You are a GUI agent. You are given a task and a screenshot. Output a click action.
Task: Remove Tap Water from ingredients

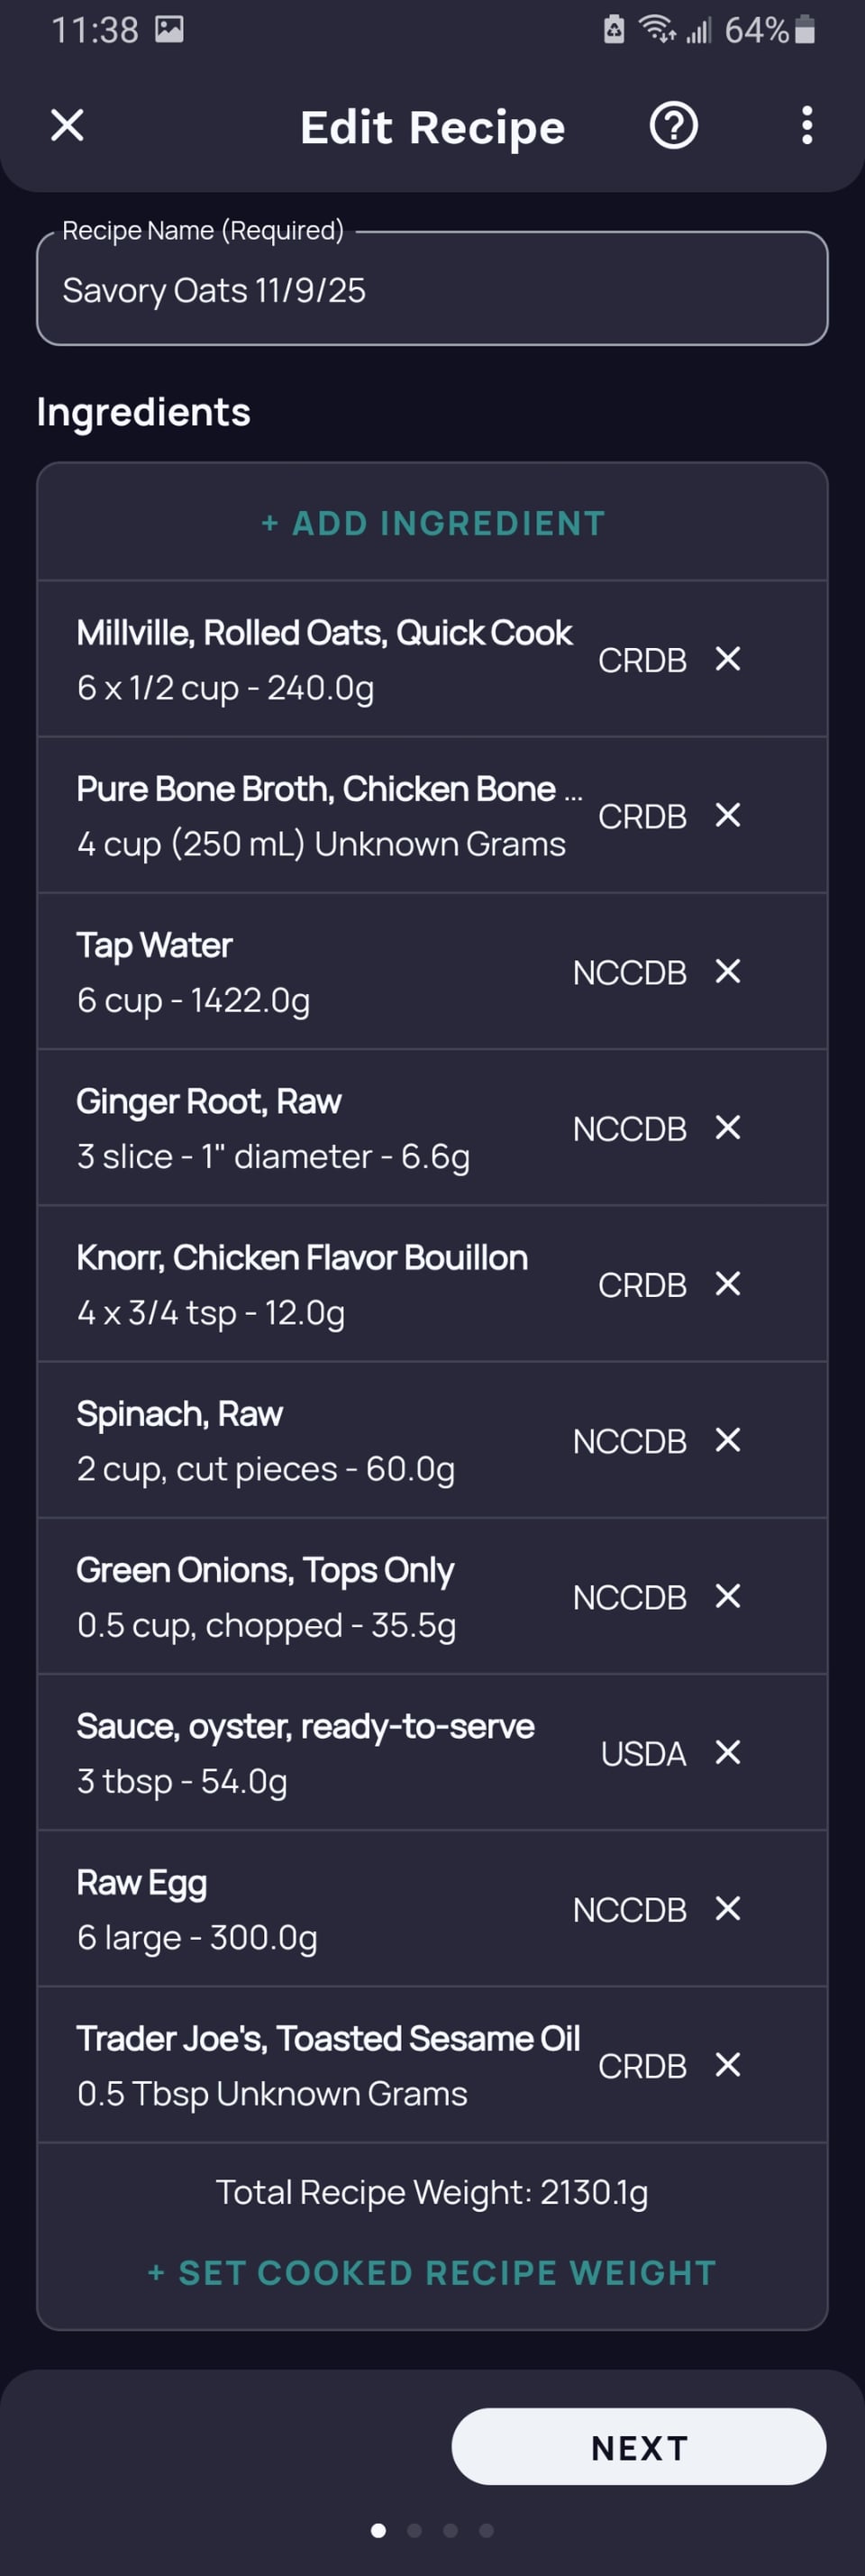728,971
